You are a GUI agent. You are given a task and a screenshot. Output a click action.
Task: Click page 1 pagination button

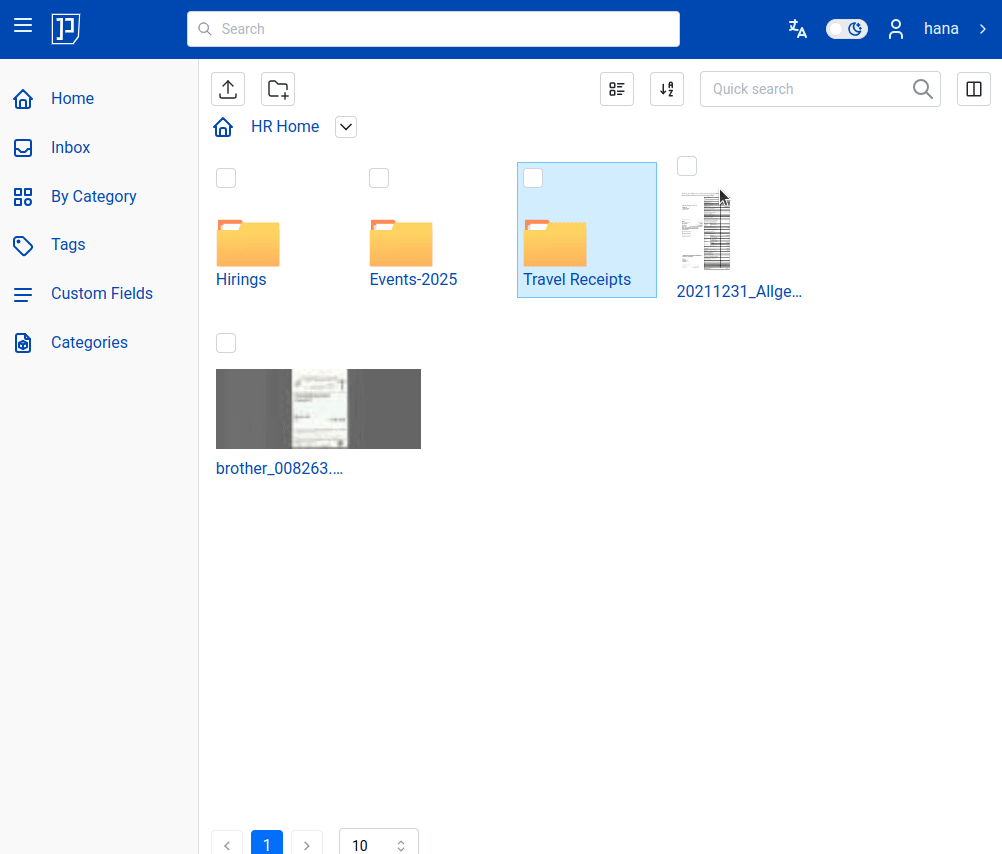pos(267,844)
